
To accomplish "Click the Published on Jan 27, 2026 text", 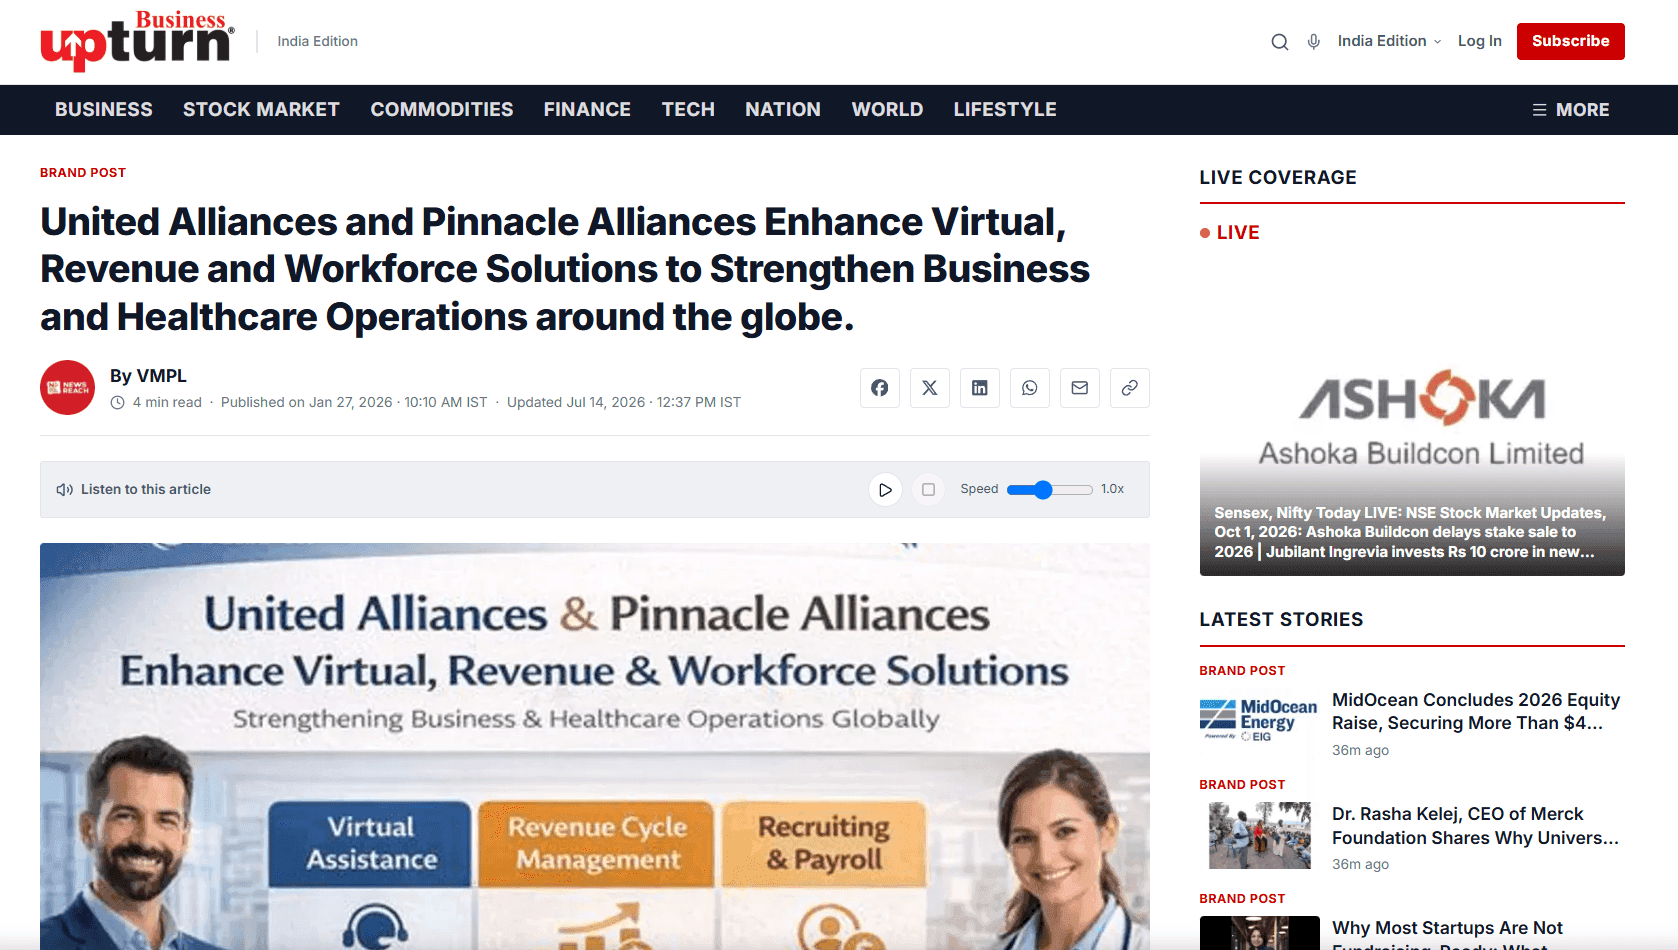I will [x=354, y=403].
